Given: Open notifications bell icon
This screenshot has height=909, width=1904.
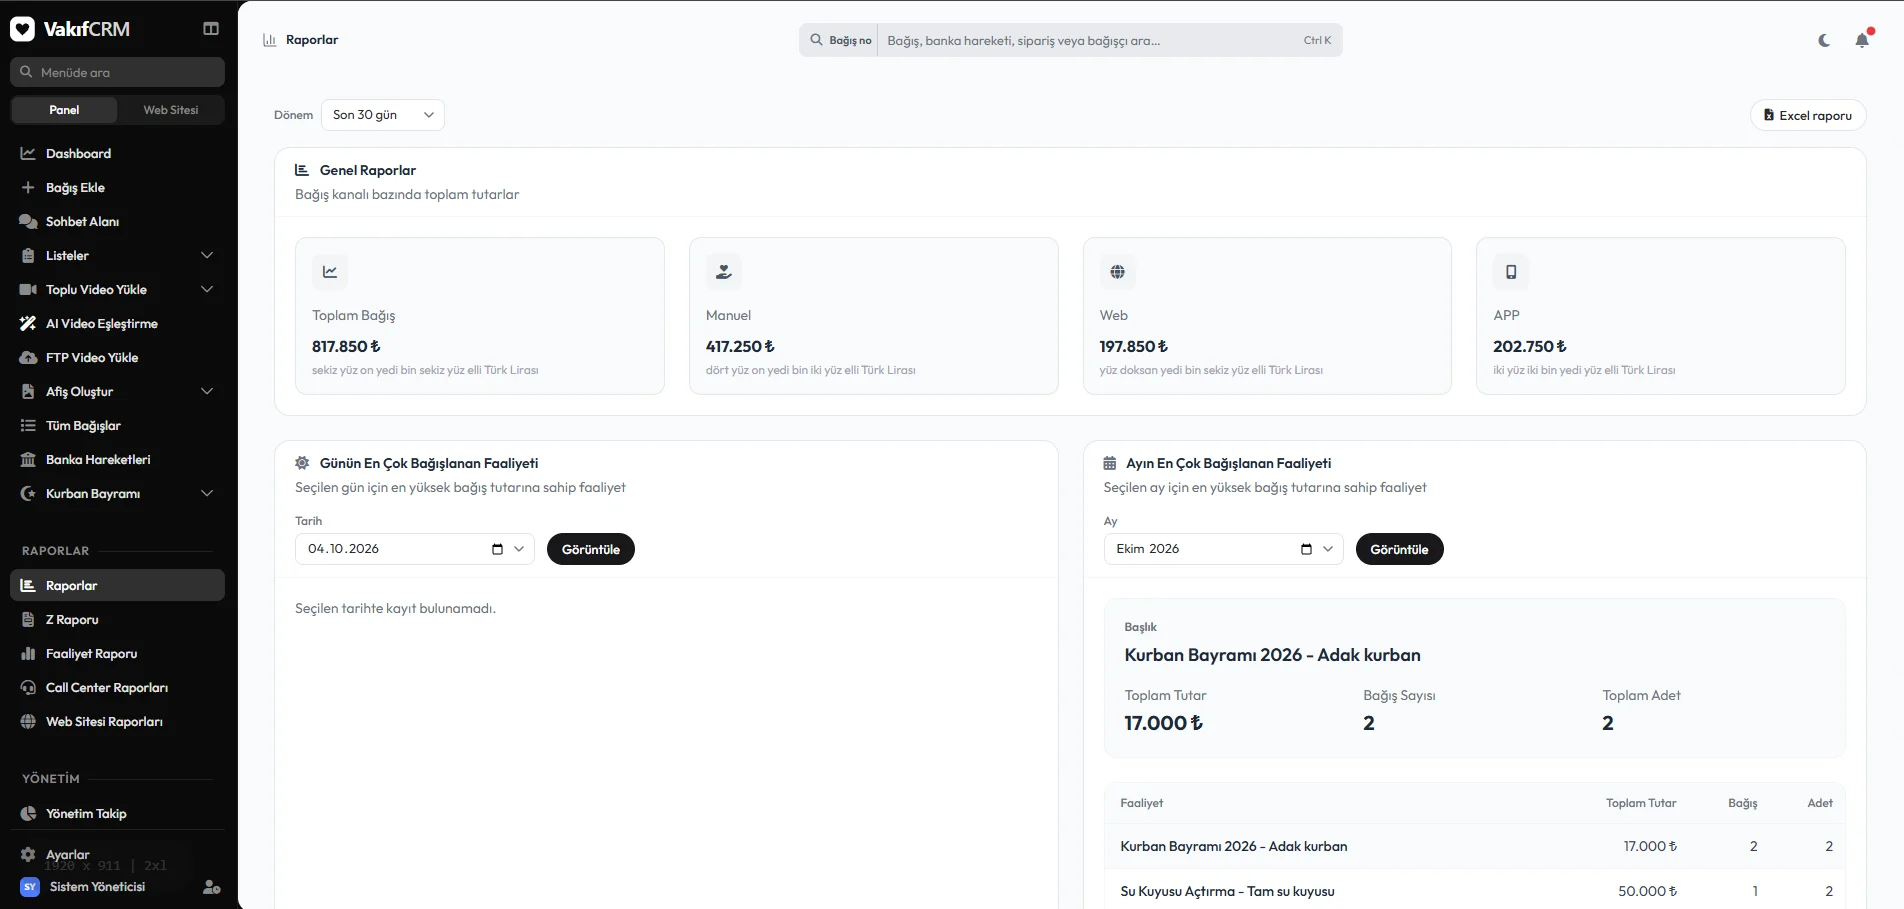Looking at the screenshot, I should click(x=1862, y=41).
